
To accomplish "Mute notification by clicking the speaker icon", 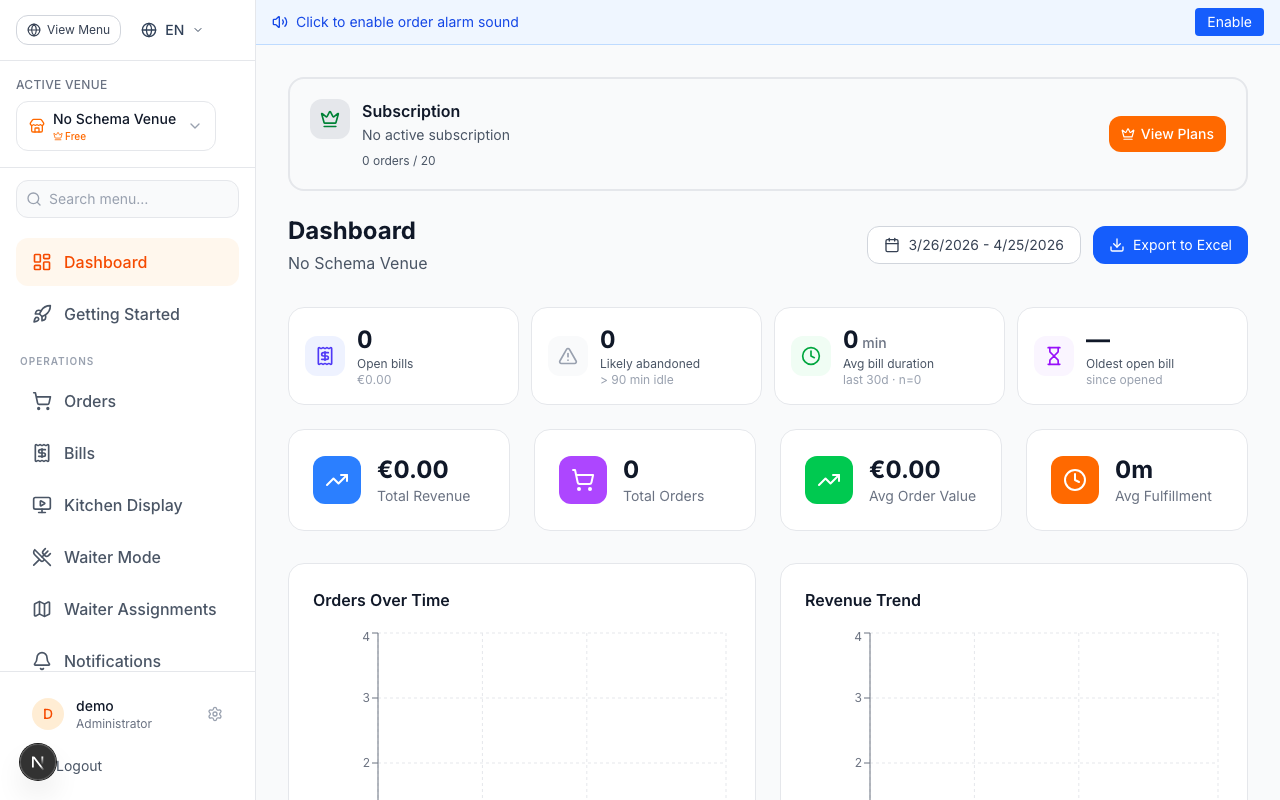I will (x=279, y=21).
